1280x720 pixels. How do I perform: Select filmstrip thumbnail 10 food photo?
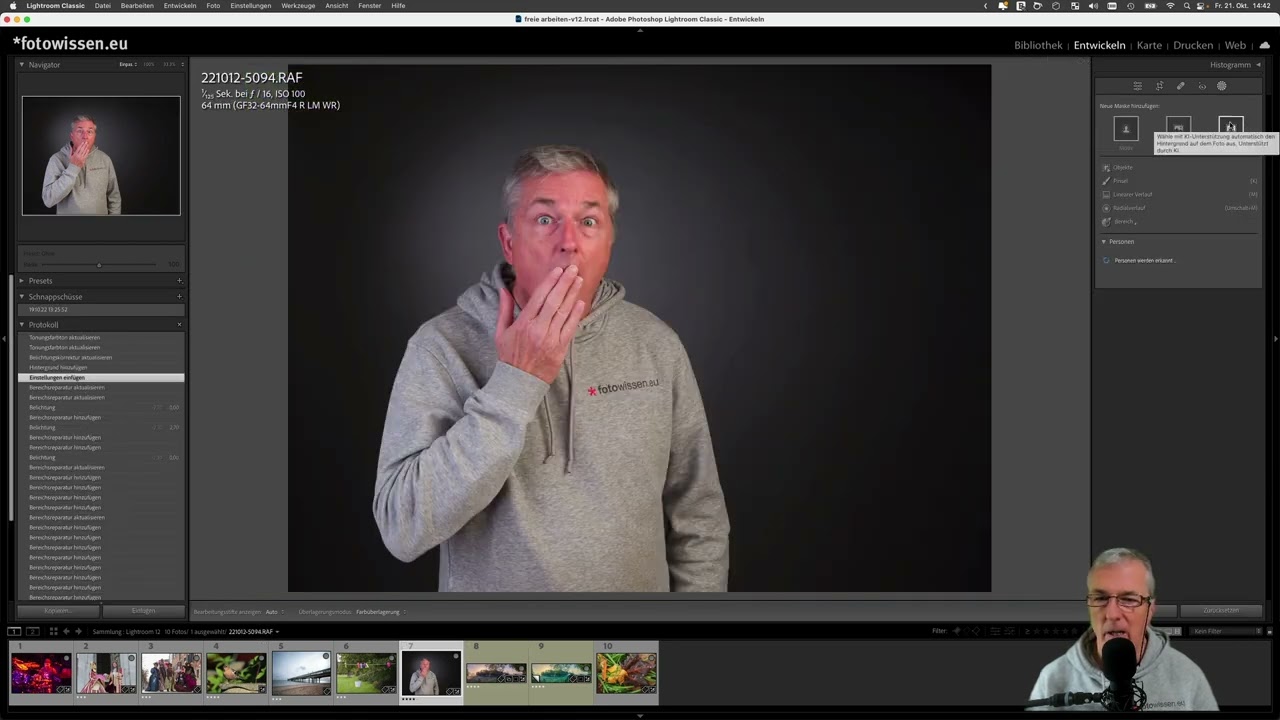tap(626, 673)
